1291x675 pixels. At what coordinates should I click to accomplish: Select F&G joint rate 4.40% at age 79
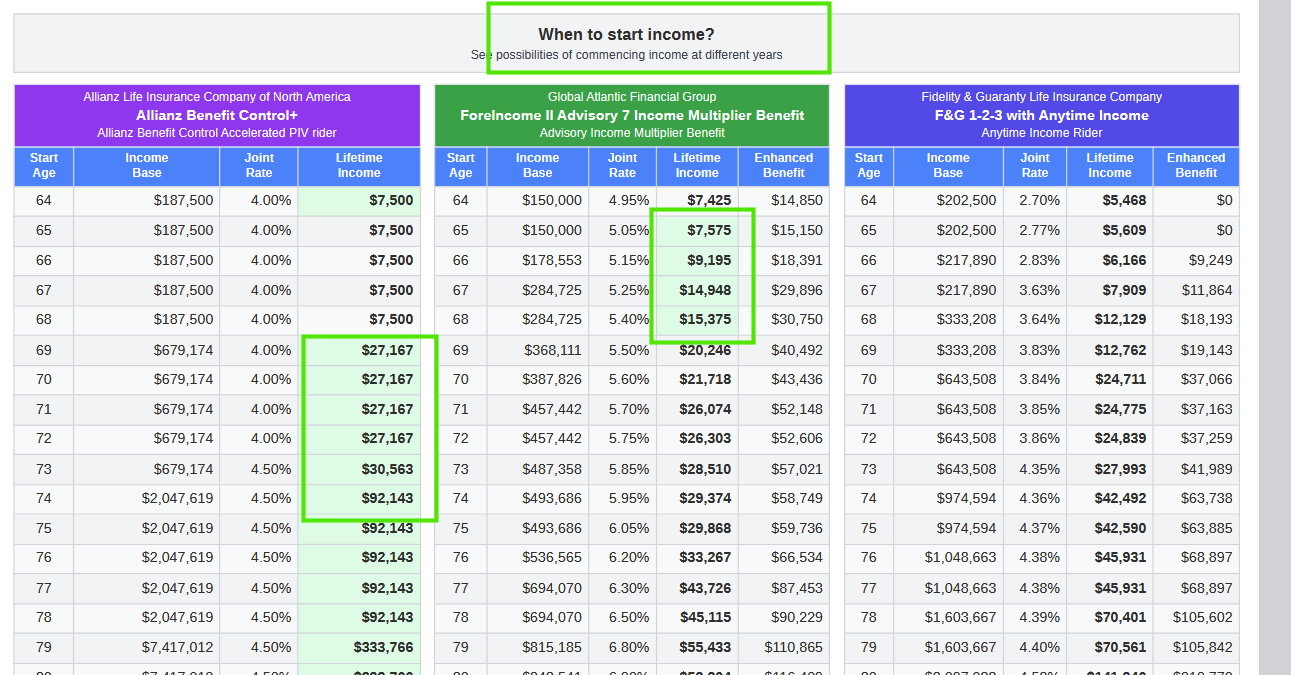click(1040, 647)
